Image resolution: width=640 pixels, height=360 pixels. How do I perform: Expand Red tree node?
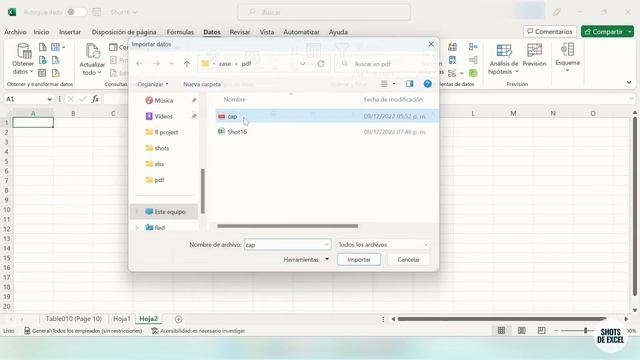tap(137, 228)
